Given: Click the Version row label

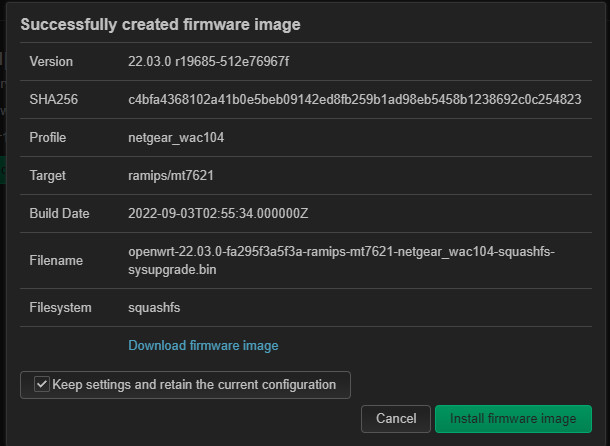Looking at the screenshot, I should [x=51, y=61].
